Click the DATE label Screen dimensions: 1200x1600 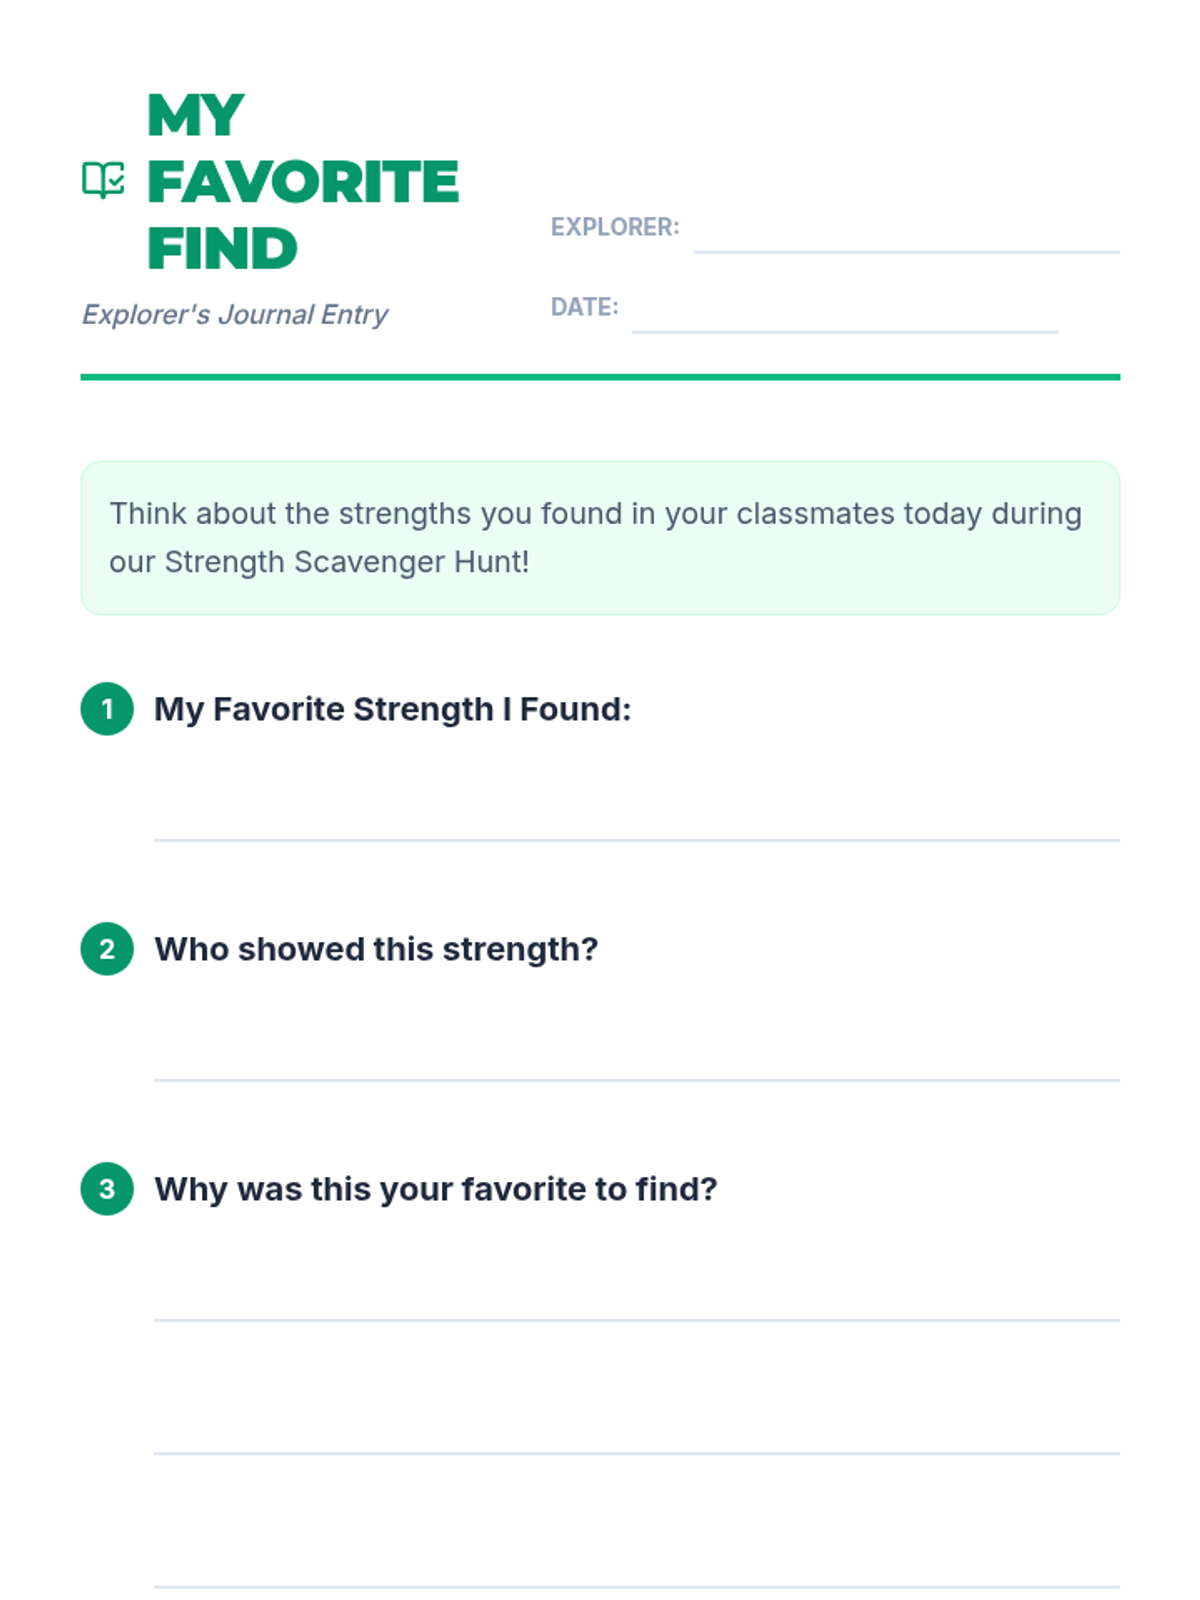(x=584, y=307)
